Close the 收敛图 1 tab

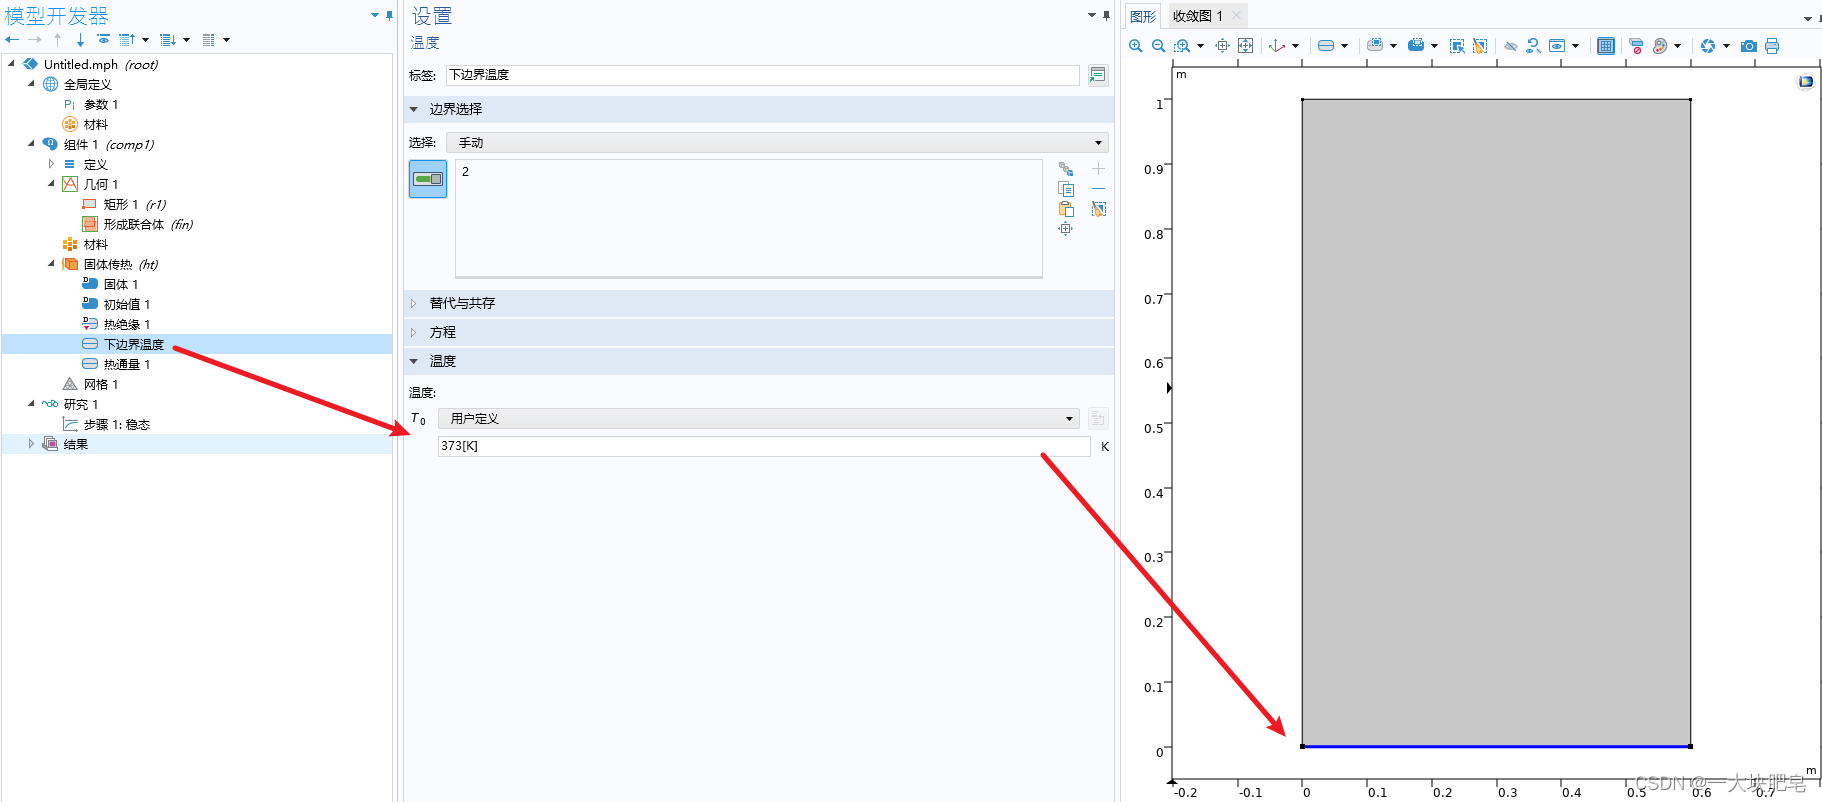tap(1237, 15)
